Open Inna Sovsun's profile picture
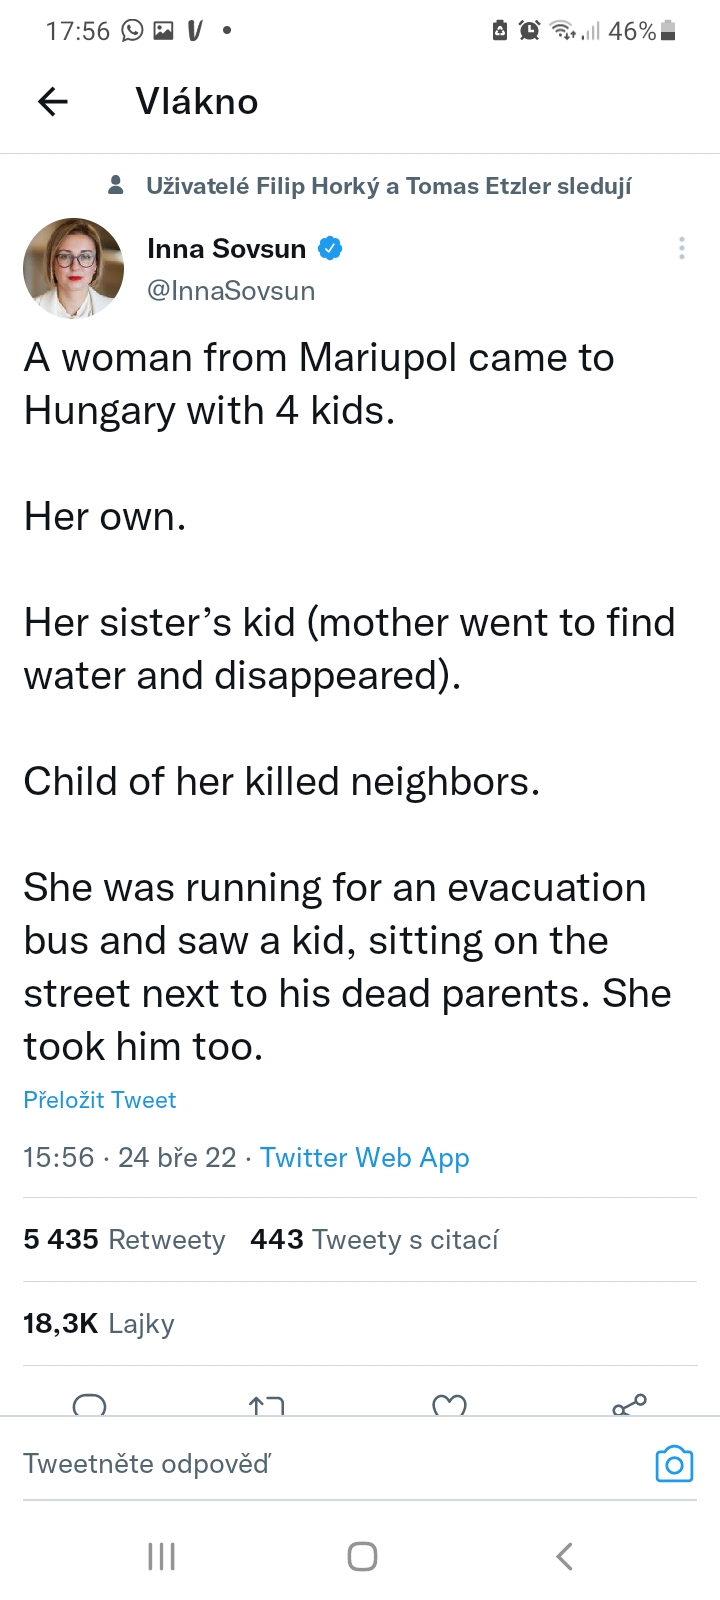 point(73,268)
